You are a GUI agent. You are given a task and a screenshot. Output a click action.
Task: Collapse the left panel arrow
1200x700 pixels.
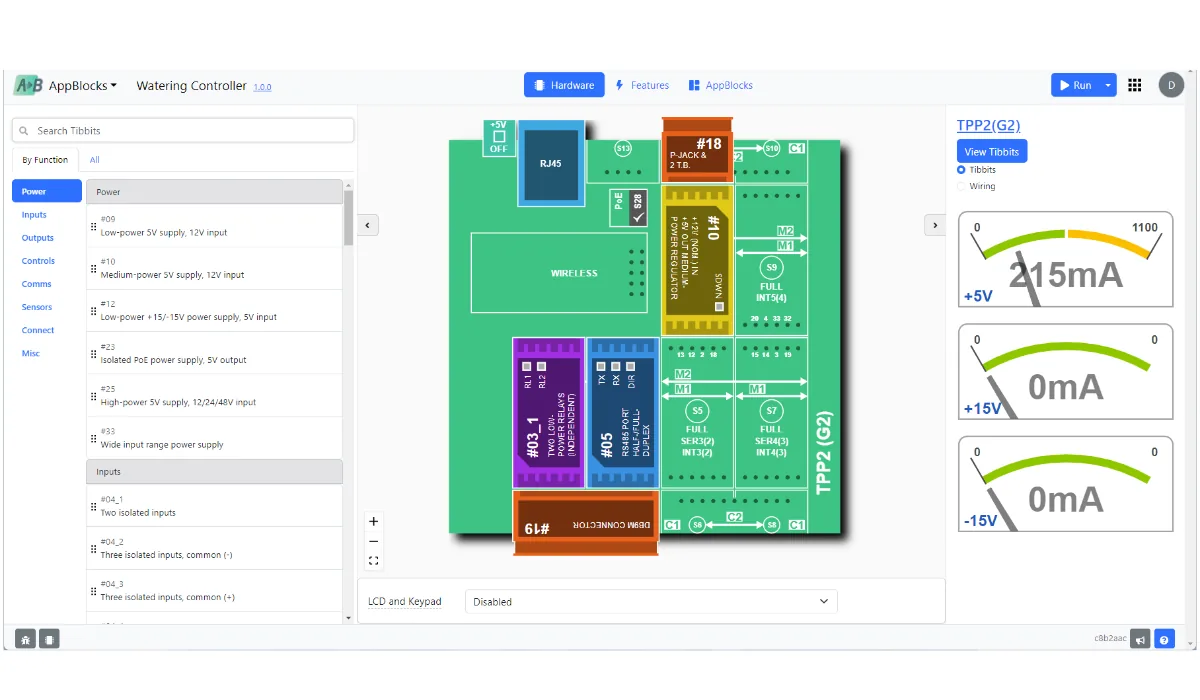coord(367,225)
